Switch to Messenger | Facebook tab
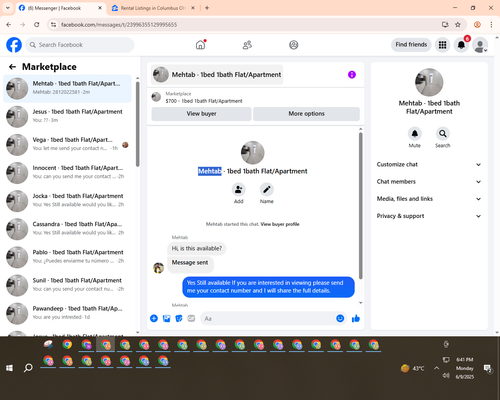500x400 pixels. tap(60, 8)
